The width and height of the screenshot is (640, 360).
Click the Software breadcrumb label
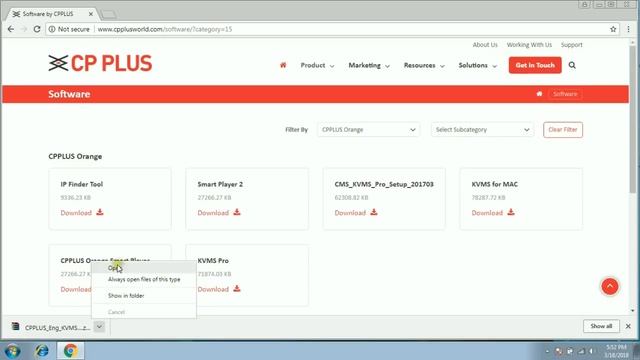coord(565,94)
